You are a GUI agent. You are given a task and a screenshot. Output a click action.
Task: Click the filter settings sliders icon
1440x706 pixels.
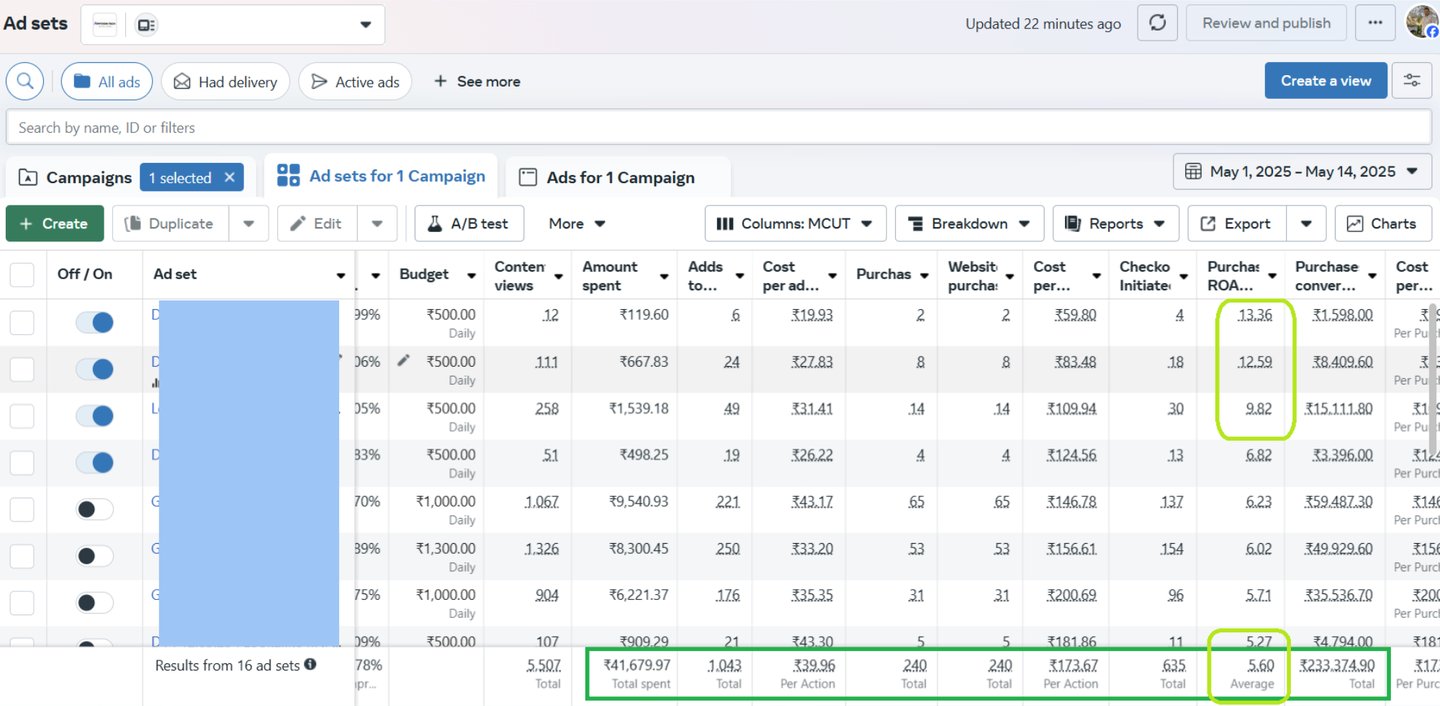[x=1411, y=81]
